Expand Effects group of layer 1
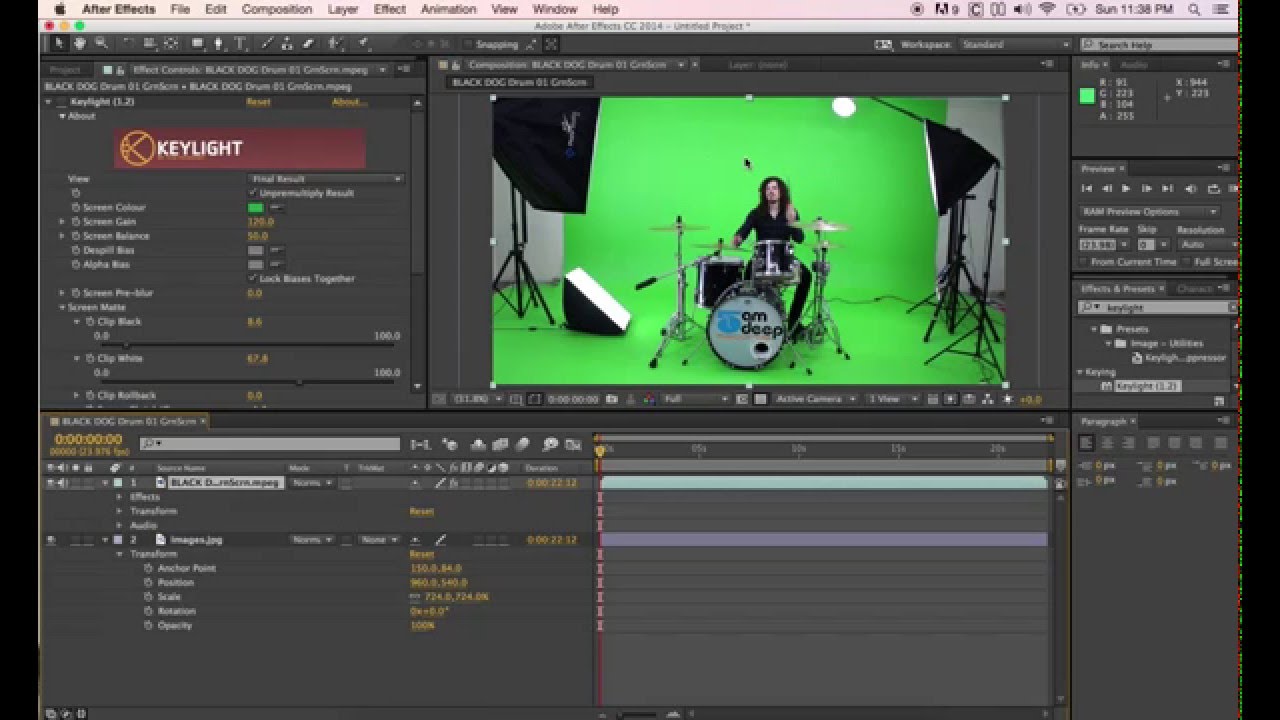 click(x=119, y=497)
